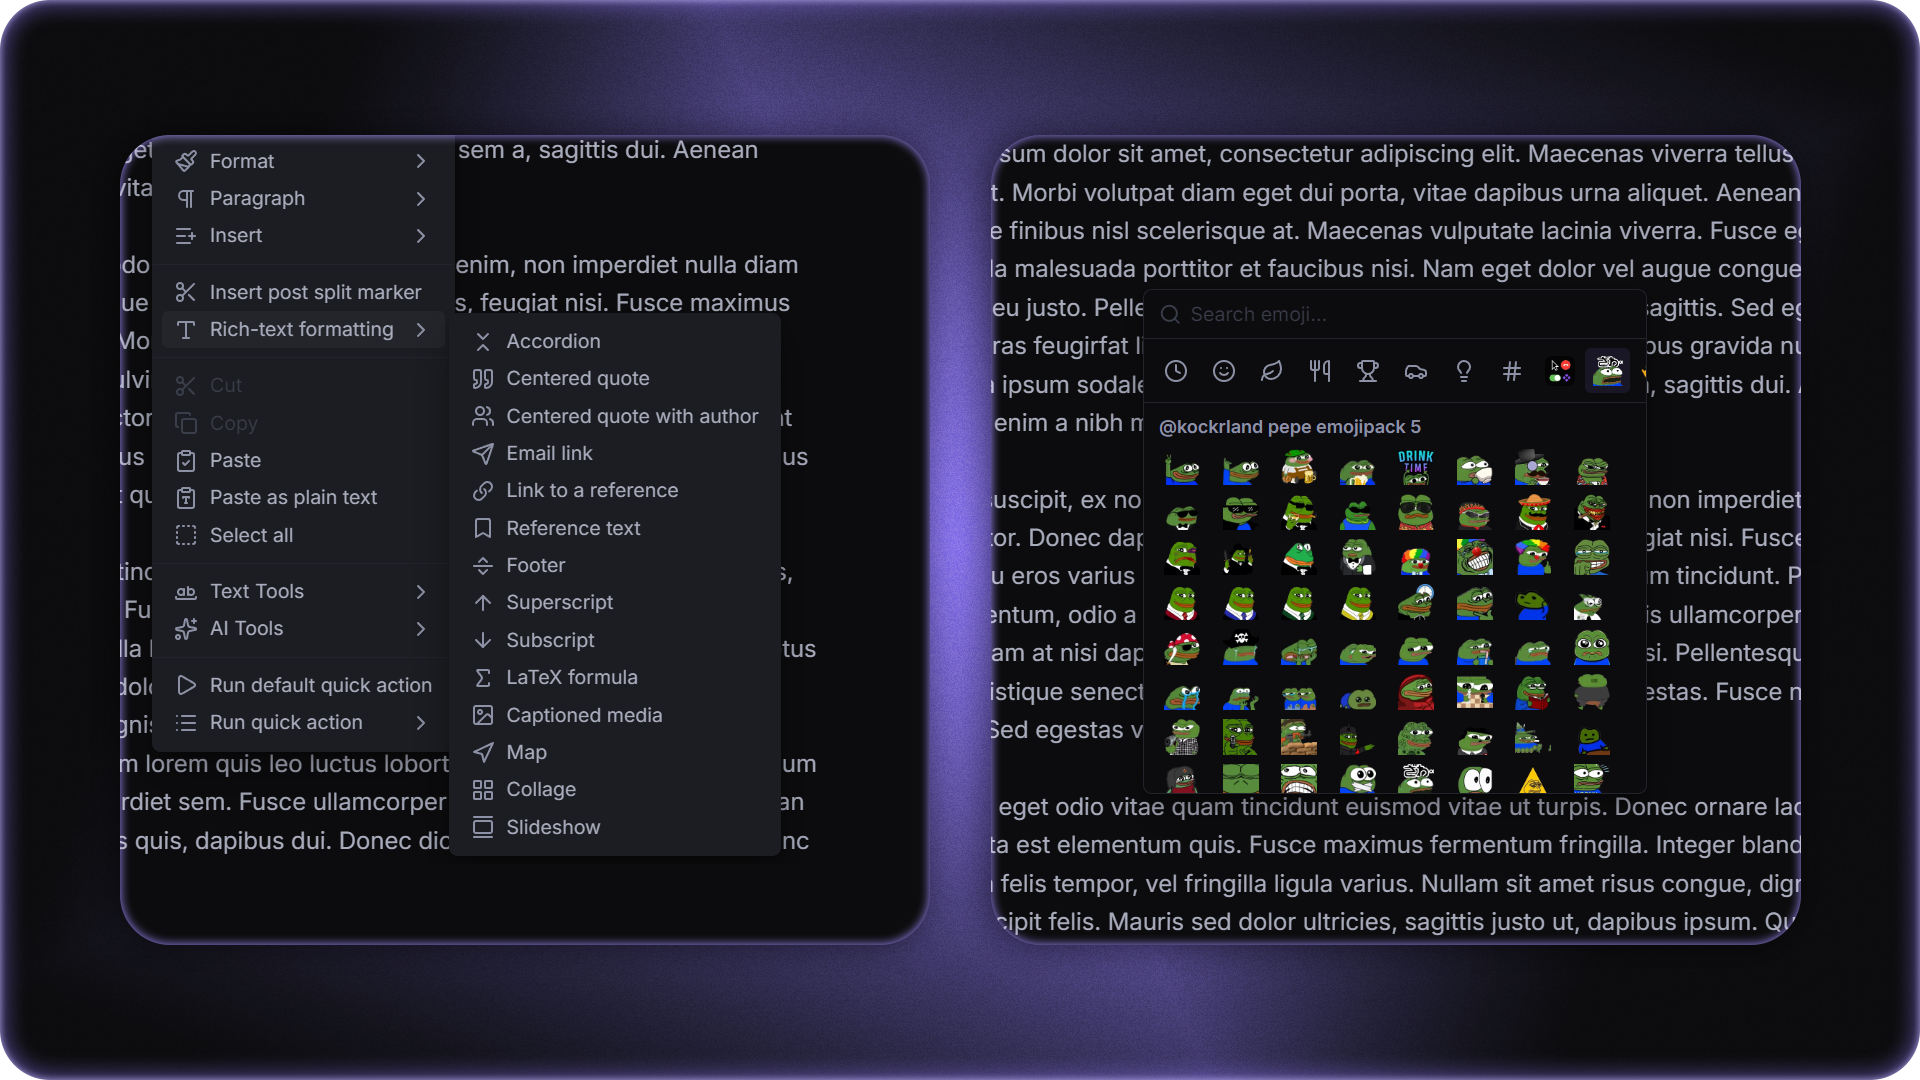This screenshot has height=1080, width=1920.
Task: Click the grid icon for Collage
Action: pos(483,789)
